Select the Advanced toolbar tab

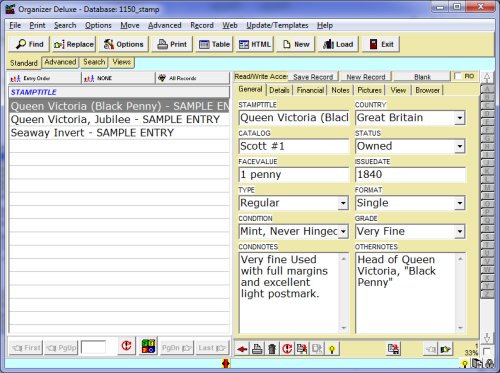tap(60, 62)
